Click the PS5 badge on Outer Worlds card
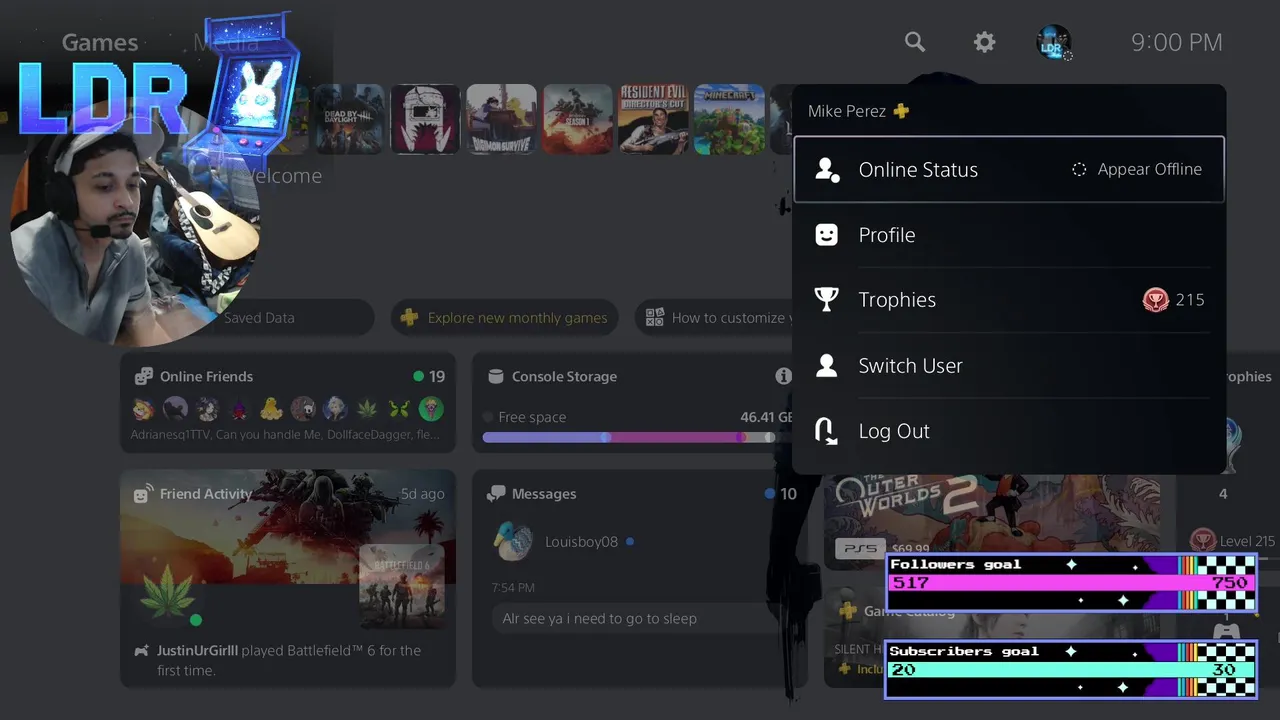Screen dimensions: 1280x720 point(860,548)
